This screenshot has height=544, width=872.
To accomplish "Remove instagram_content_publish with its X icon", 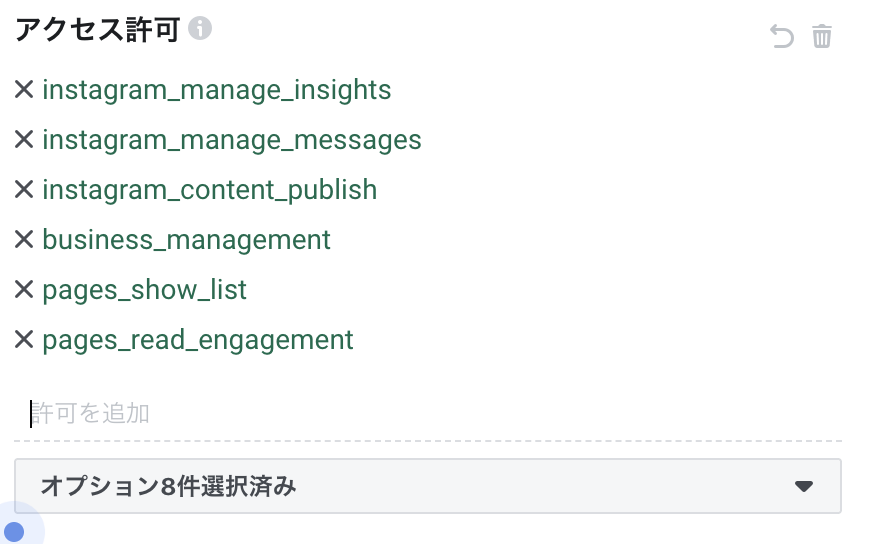I will (24, 189).
